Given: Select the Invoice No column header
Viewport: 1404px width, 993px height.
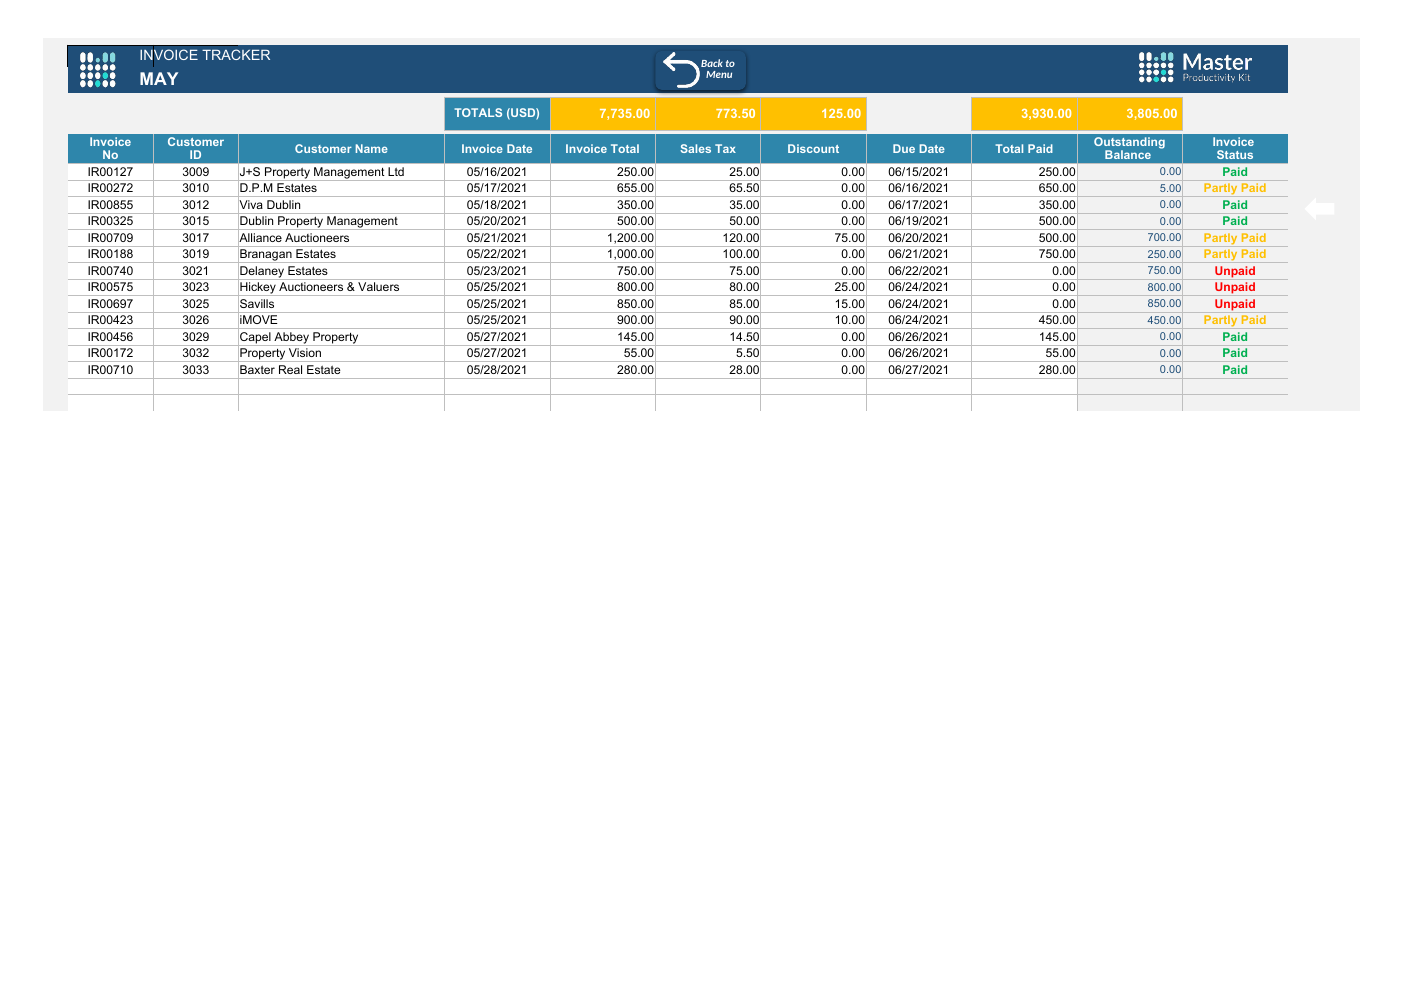Looking at the screenshot, I should [110, 149].
